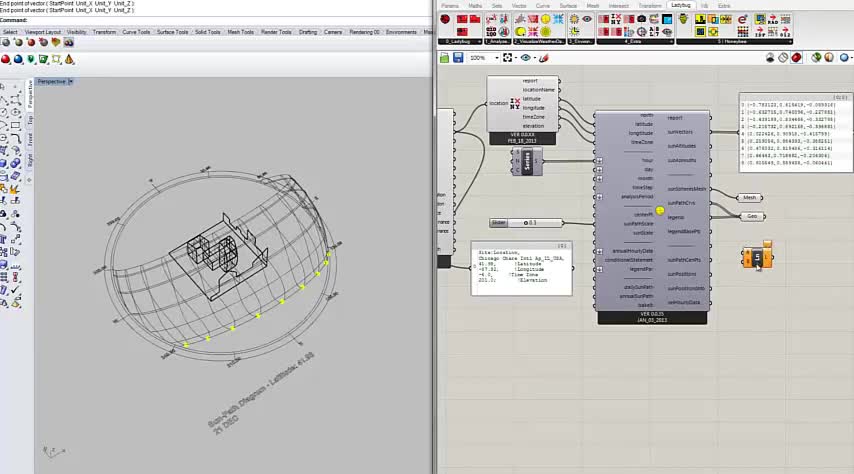Select the orange list length component
The height and width of the screenshot is (474, 854).
757,258
